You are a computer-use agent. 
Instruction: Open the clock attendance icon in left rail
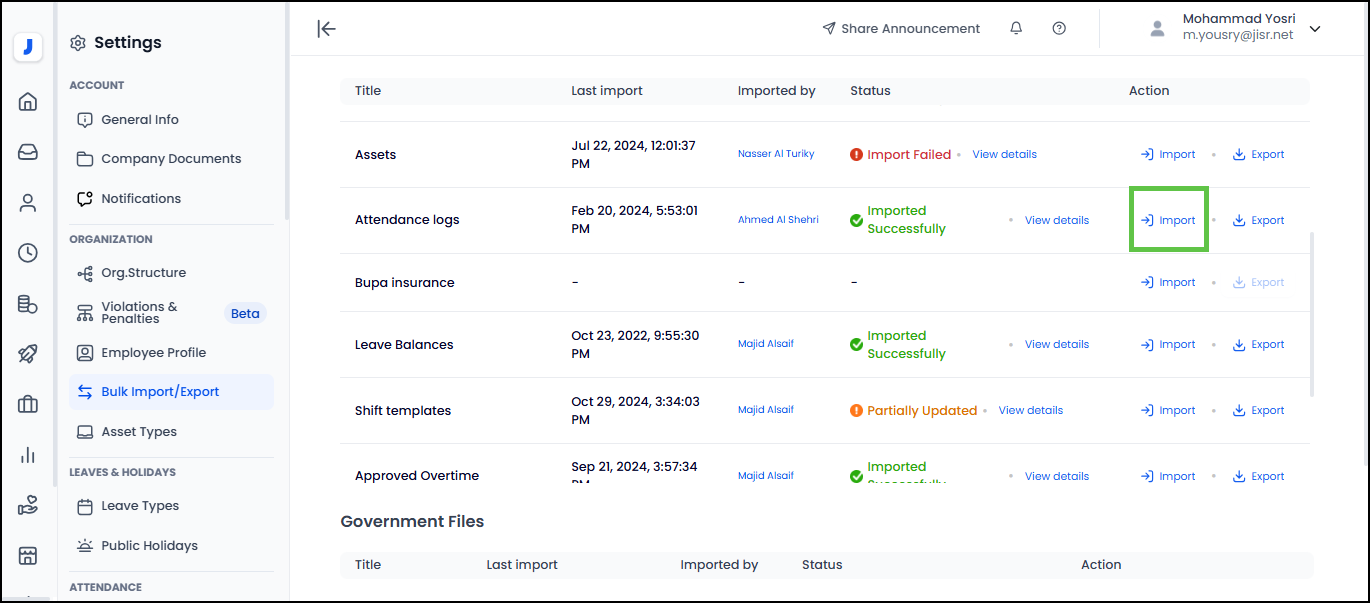click(28, 253)
